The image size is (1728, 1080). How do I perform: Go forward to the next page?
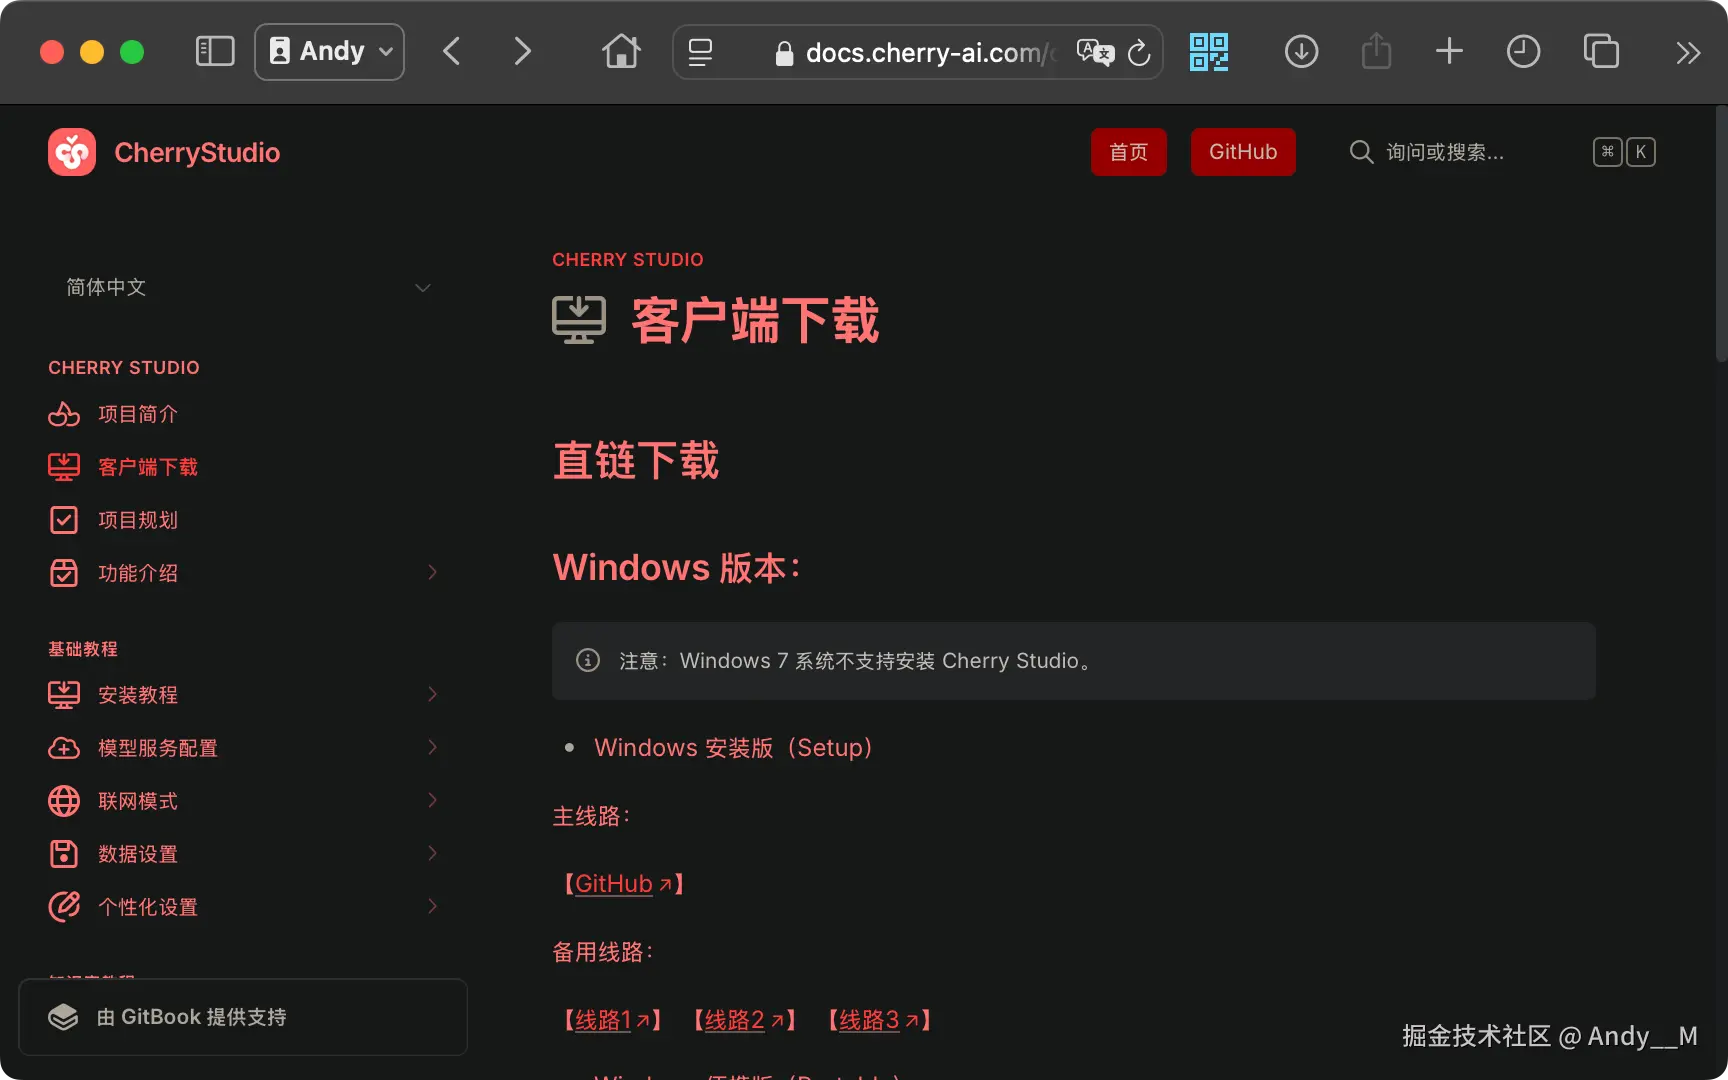coord(522,52)
